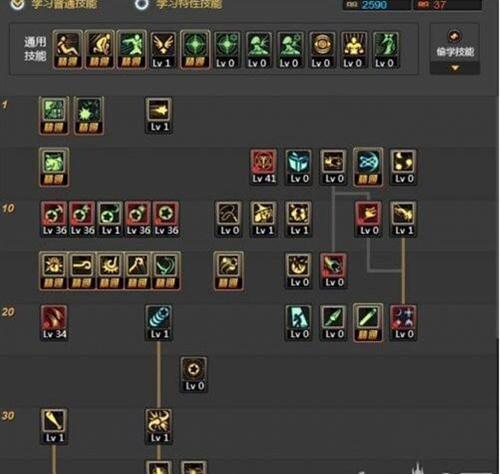The width and height of the screenshot is (500, 474).
Task: Click the red skill icon labeled Lv 41
Action: (264, 167)
